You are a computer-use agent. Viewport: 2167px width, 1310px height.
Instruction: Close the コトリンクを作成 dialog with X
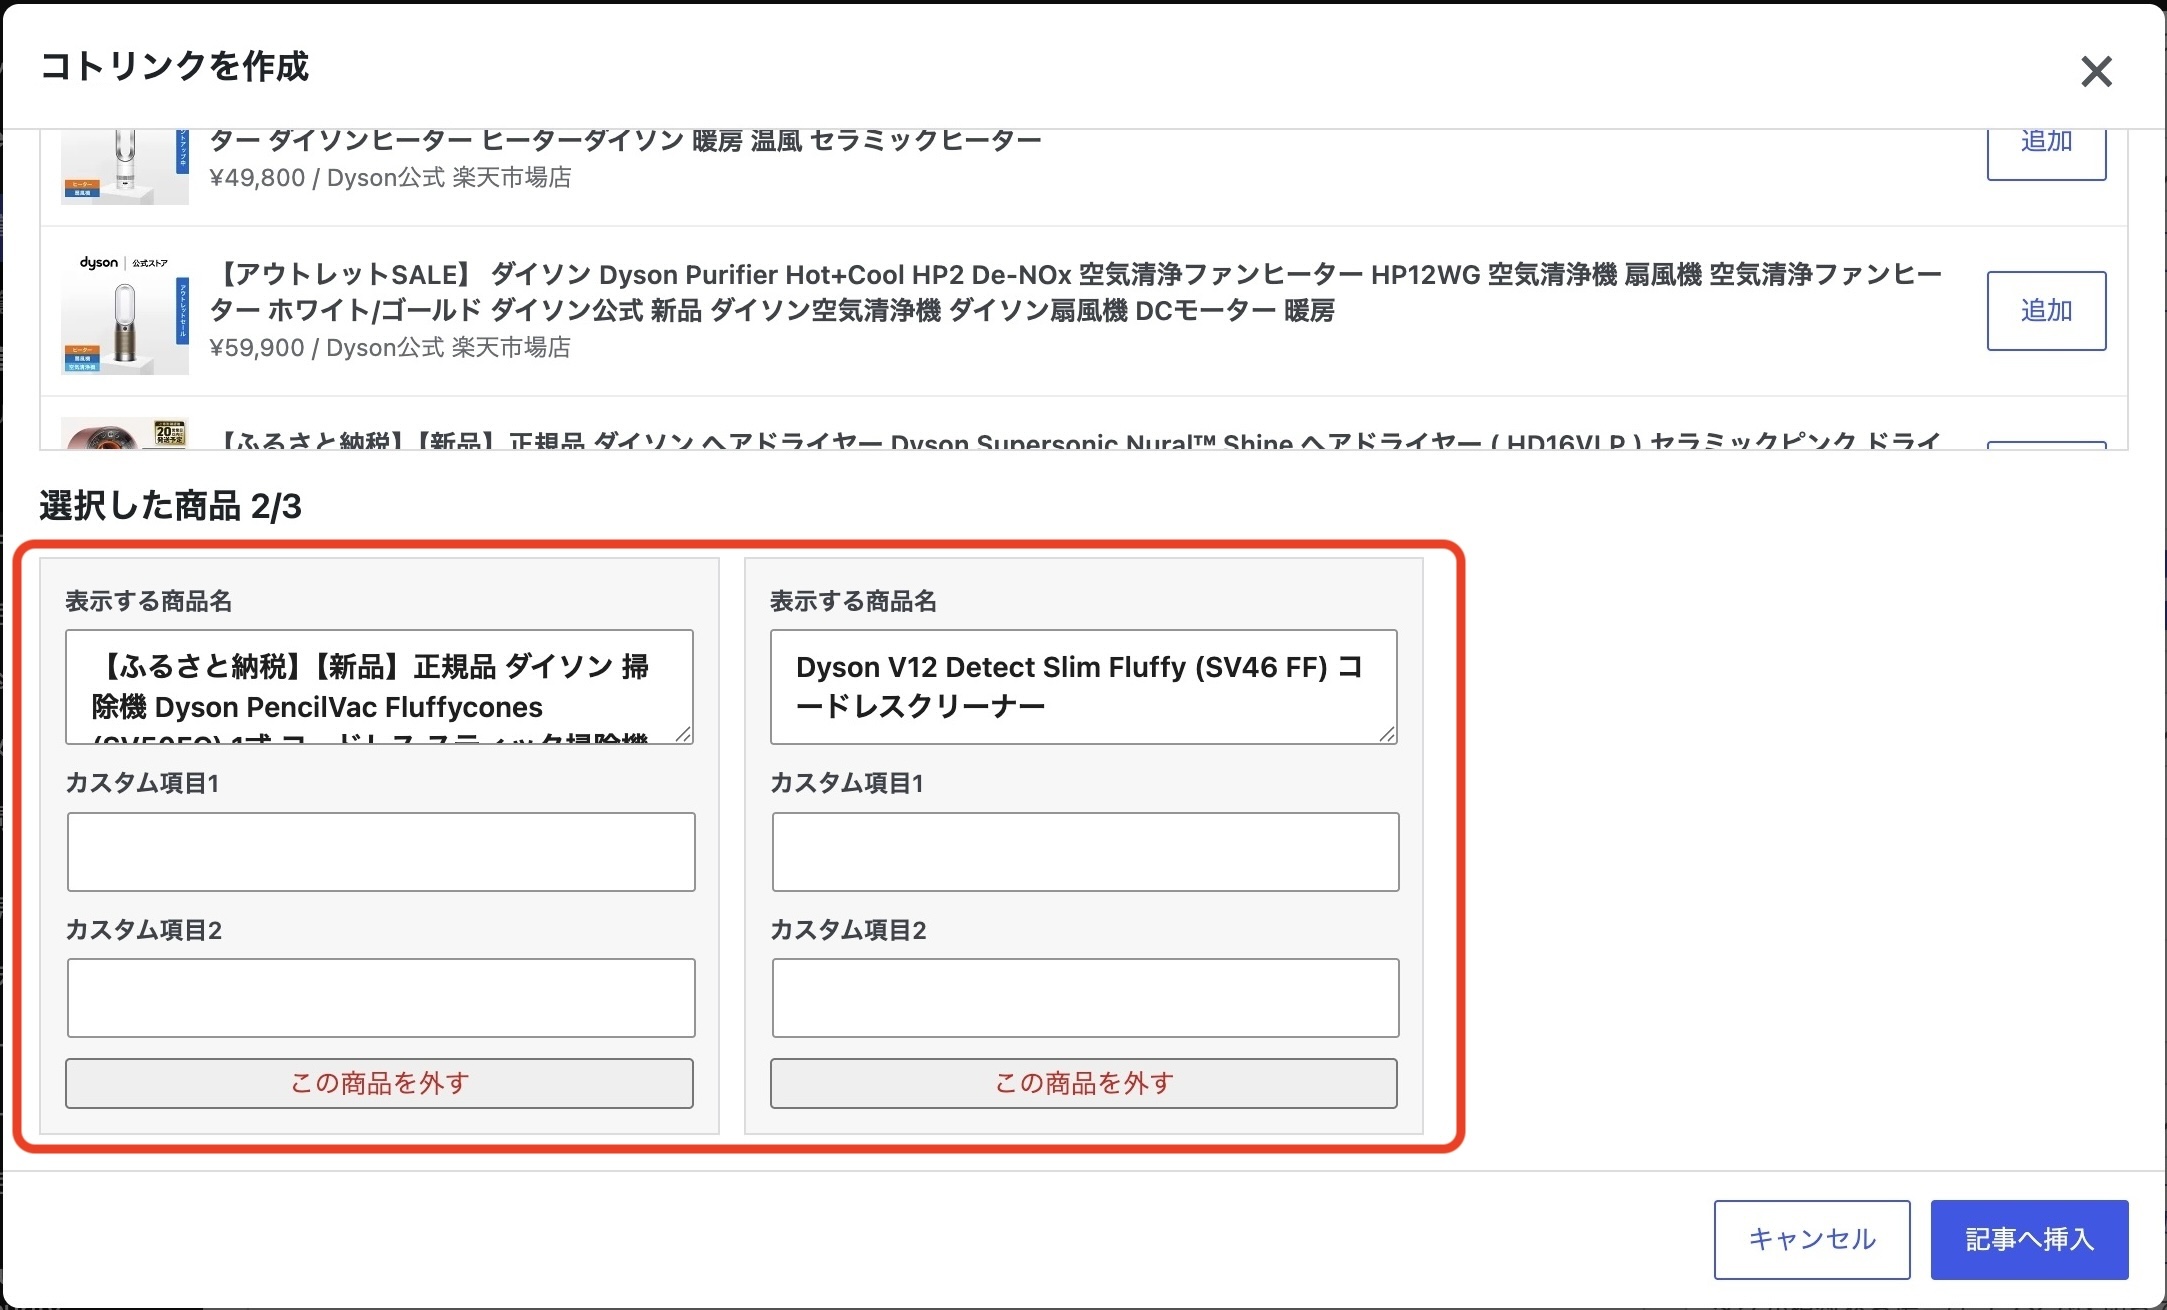2096,72
